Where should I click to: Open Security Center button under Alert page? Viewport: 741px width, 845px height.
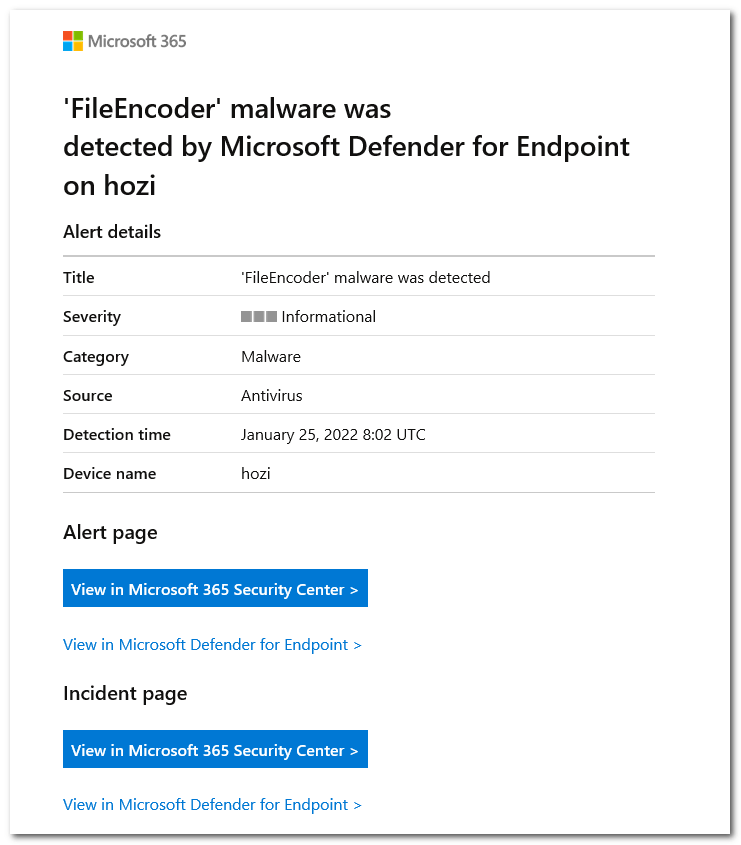pyautogui.click(x=215, y=589)
